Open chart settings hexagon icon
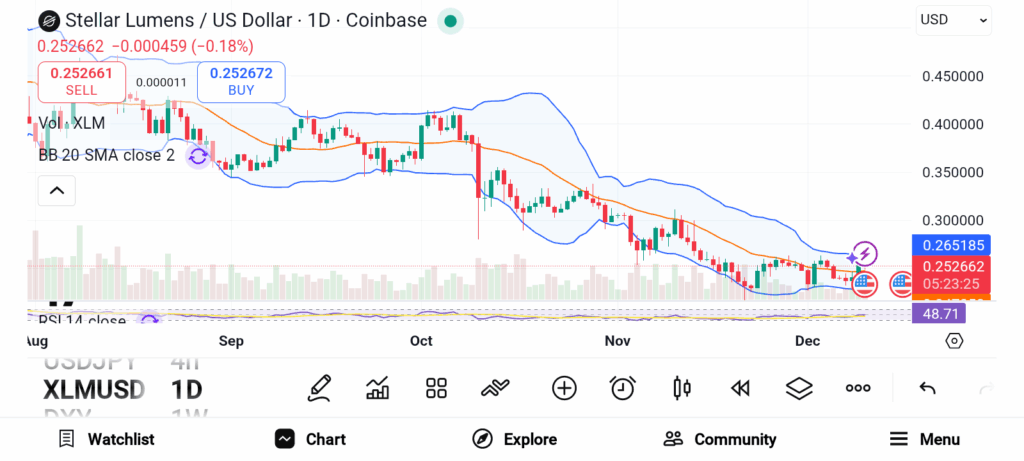The height and width of the screenshot is (461, 1024). pyautogui.click(x=954, y=341)
